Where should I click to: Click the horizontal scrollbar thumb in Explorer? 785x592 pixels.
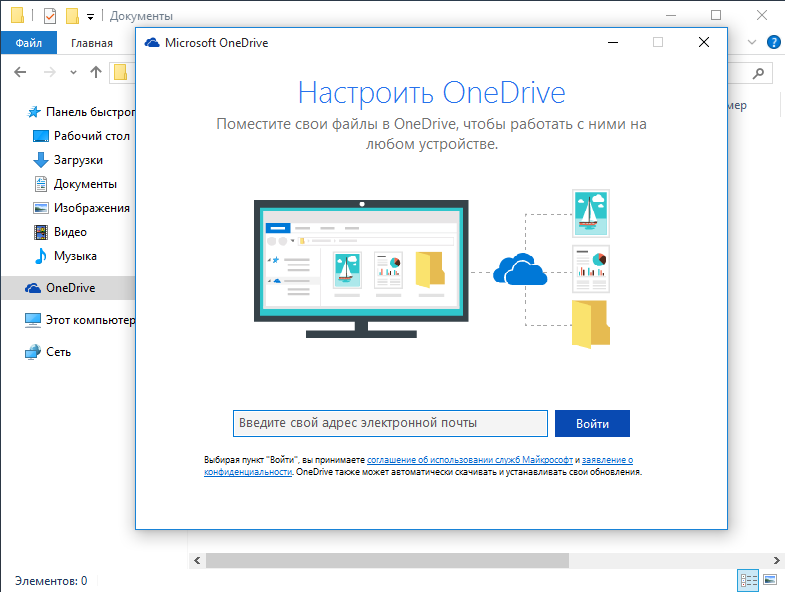tap(387, 560)
